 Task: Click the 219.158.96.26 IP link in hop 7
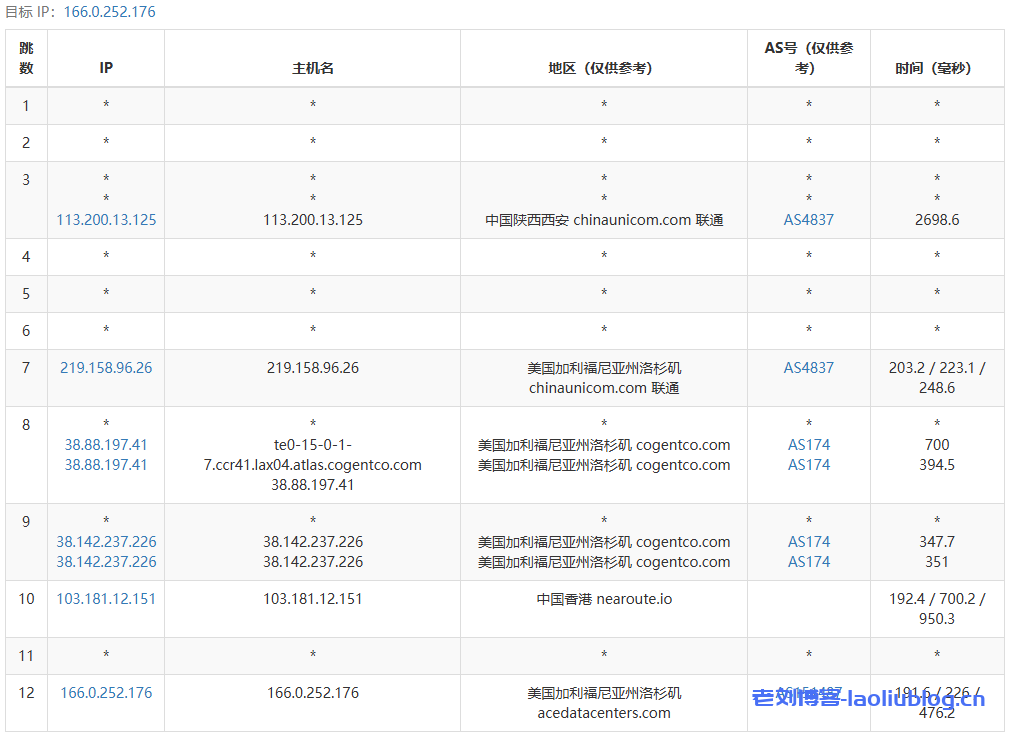(106, 368)
